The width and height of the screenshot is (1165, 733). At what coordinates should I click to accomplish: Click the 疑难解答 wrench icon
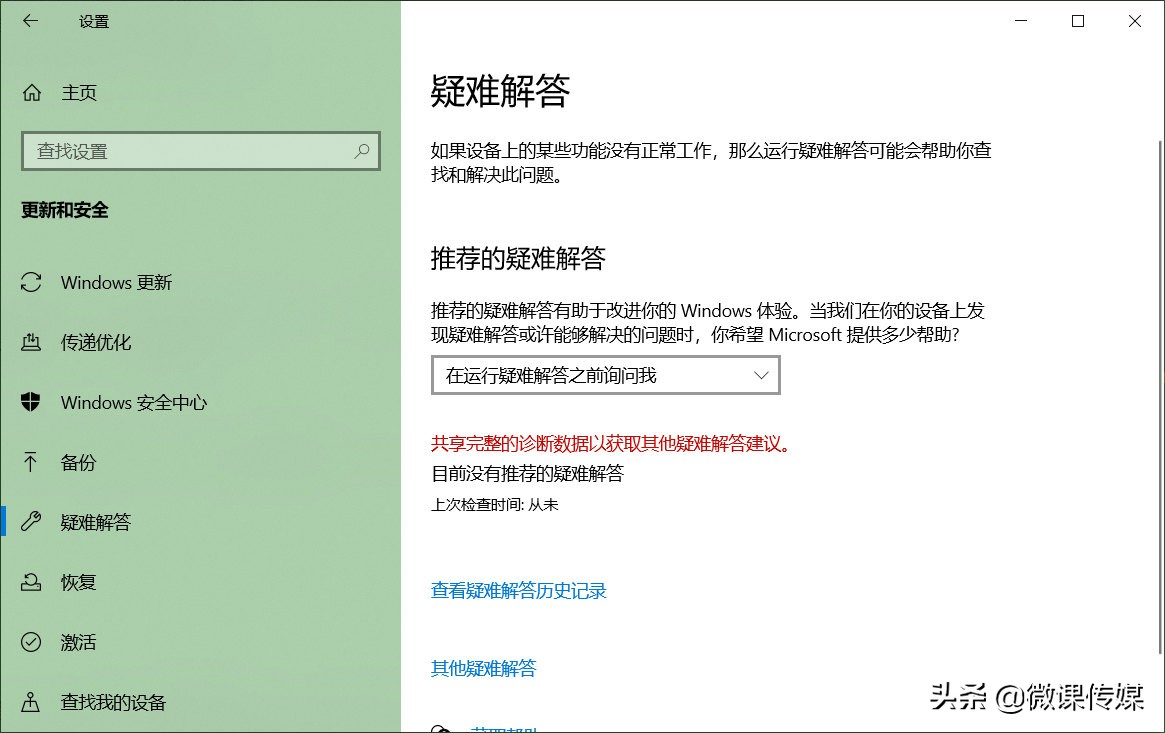(x=31, y=522)
